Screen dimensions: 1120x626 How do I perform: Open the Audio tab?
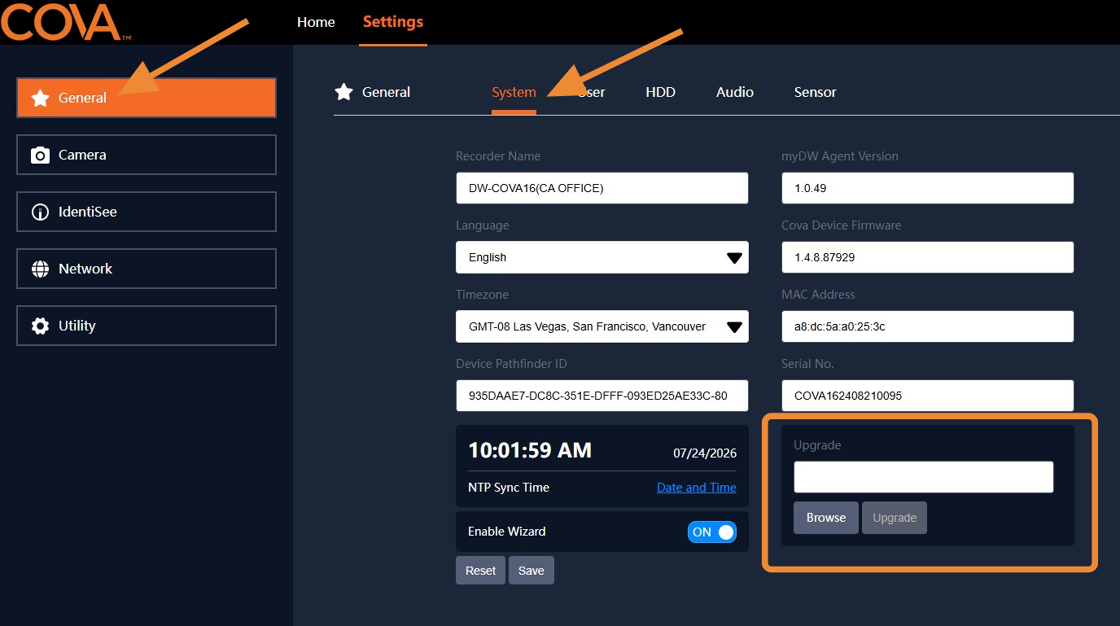click(734, 92)
